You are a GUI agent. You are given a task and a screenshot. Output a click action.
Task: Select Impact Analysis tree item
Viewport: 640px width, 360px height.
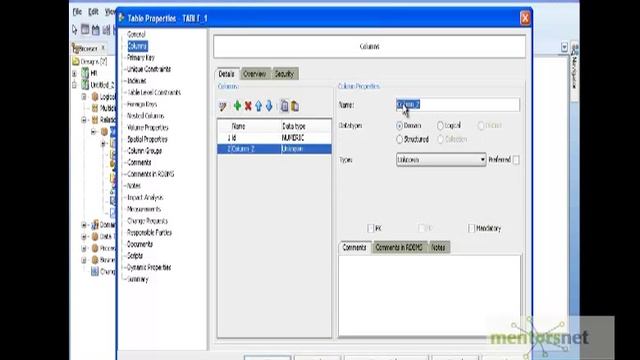(x=145, y=198)
